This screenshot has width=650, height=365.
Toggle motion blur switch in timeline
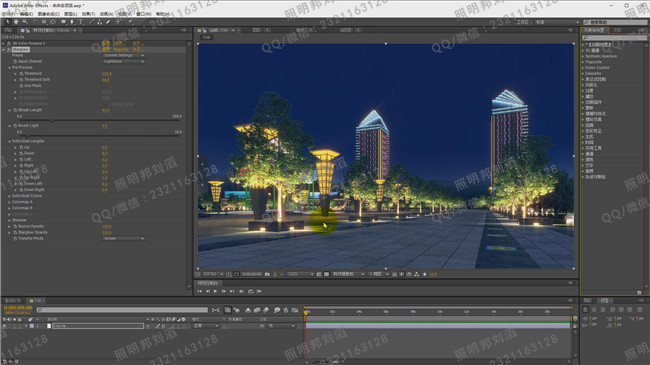coord(266,310)
